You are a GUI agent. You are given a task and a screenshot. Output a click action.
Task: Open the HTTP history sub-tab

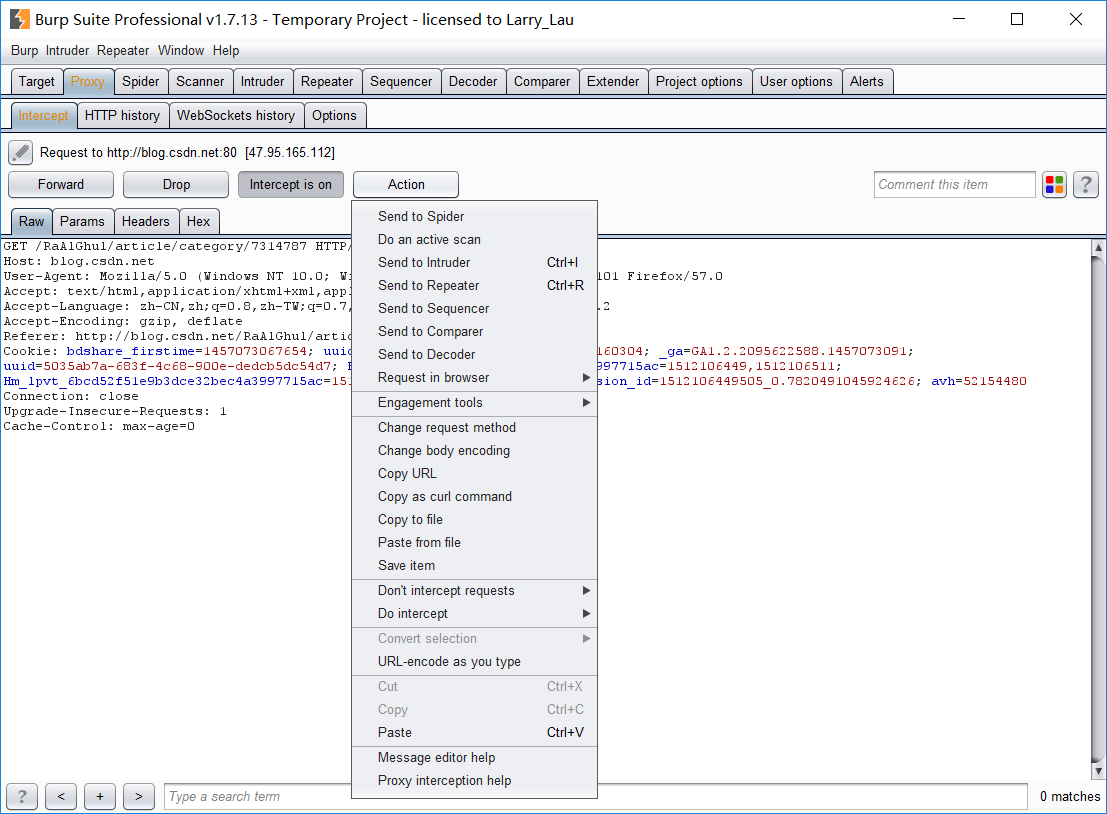(122, 116)
